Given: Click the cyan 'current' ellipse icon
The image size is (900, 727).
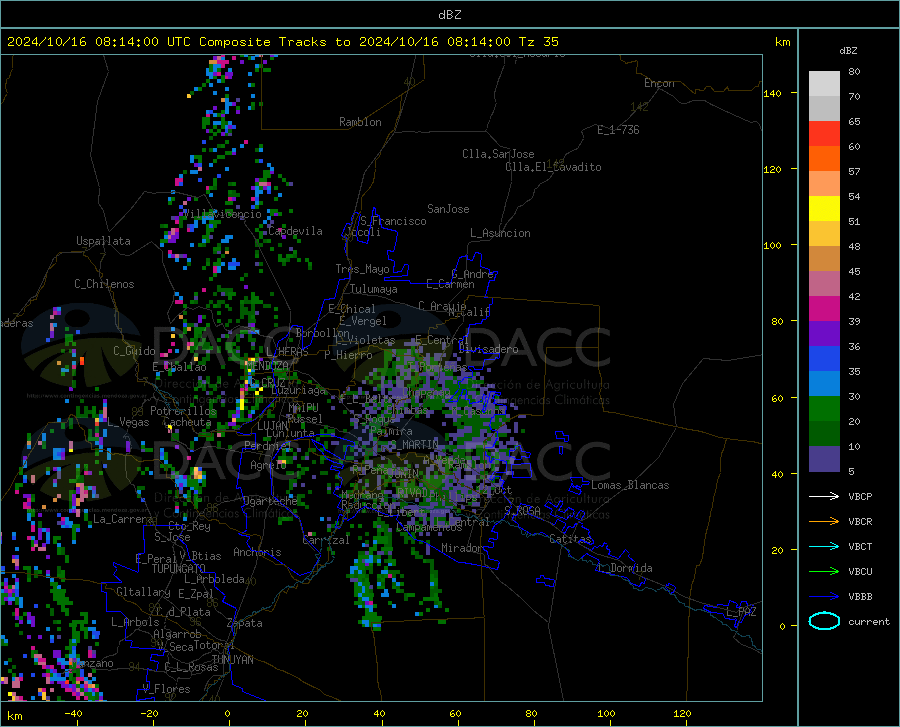Looking at the screenshot, I should (x=824, y=621).
